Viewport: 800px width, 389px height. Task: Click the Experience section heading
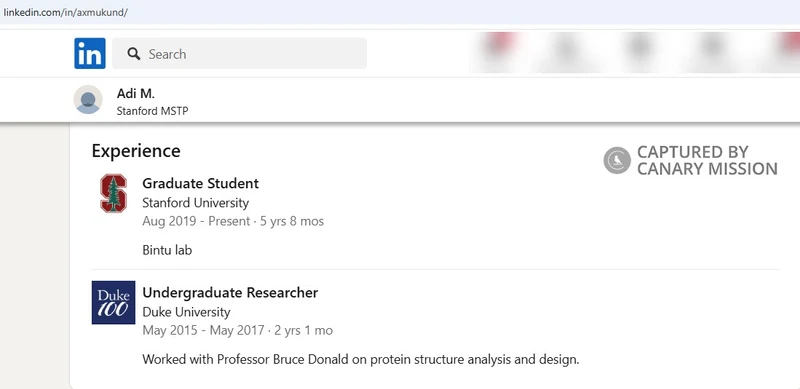[x=136, y=151]
